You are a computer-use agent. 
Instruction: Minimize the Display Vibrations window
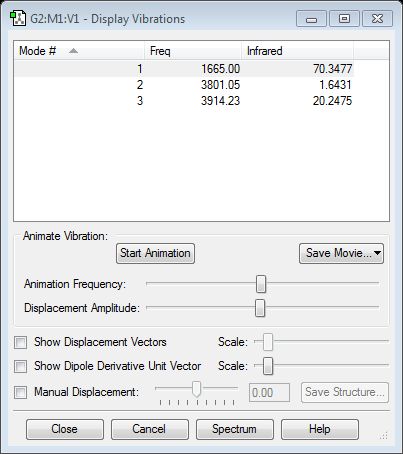[311, 19]
